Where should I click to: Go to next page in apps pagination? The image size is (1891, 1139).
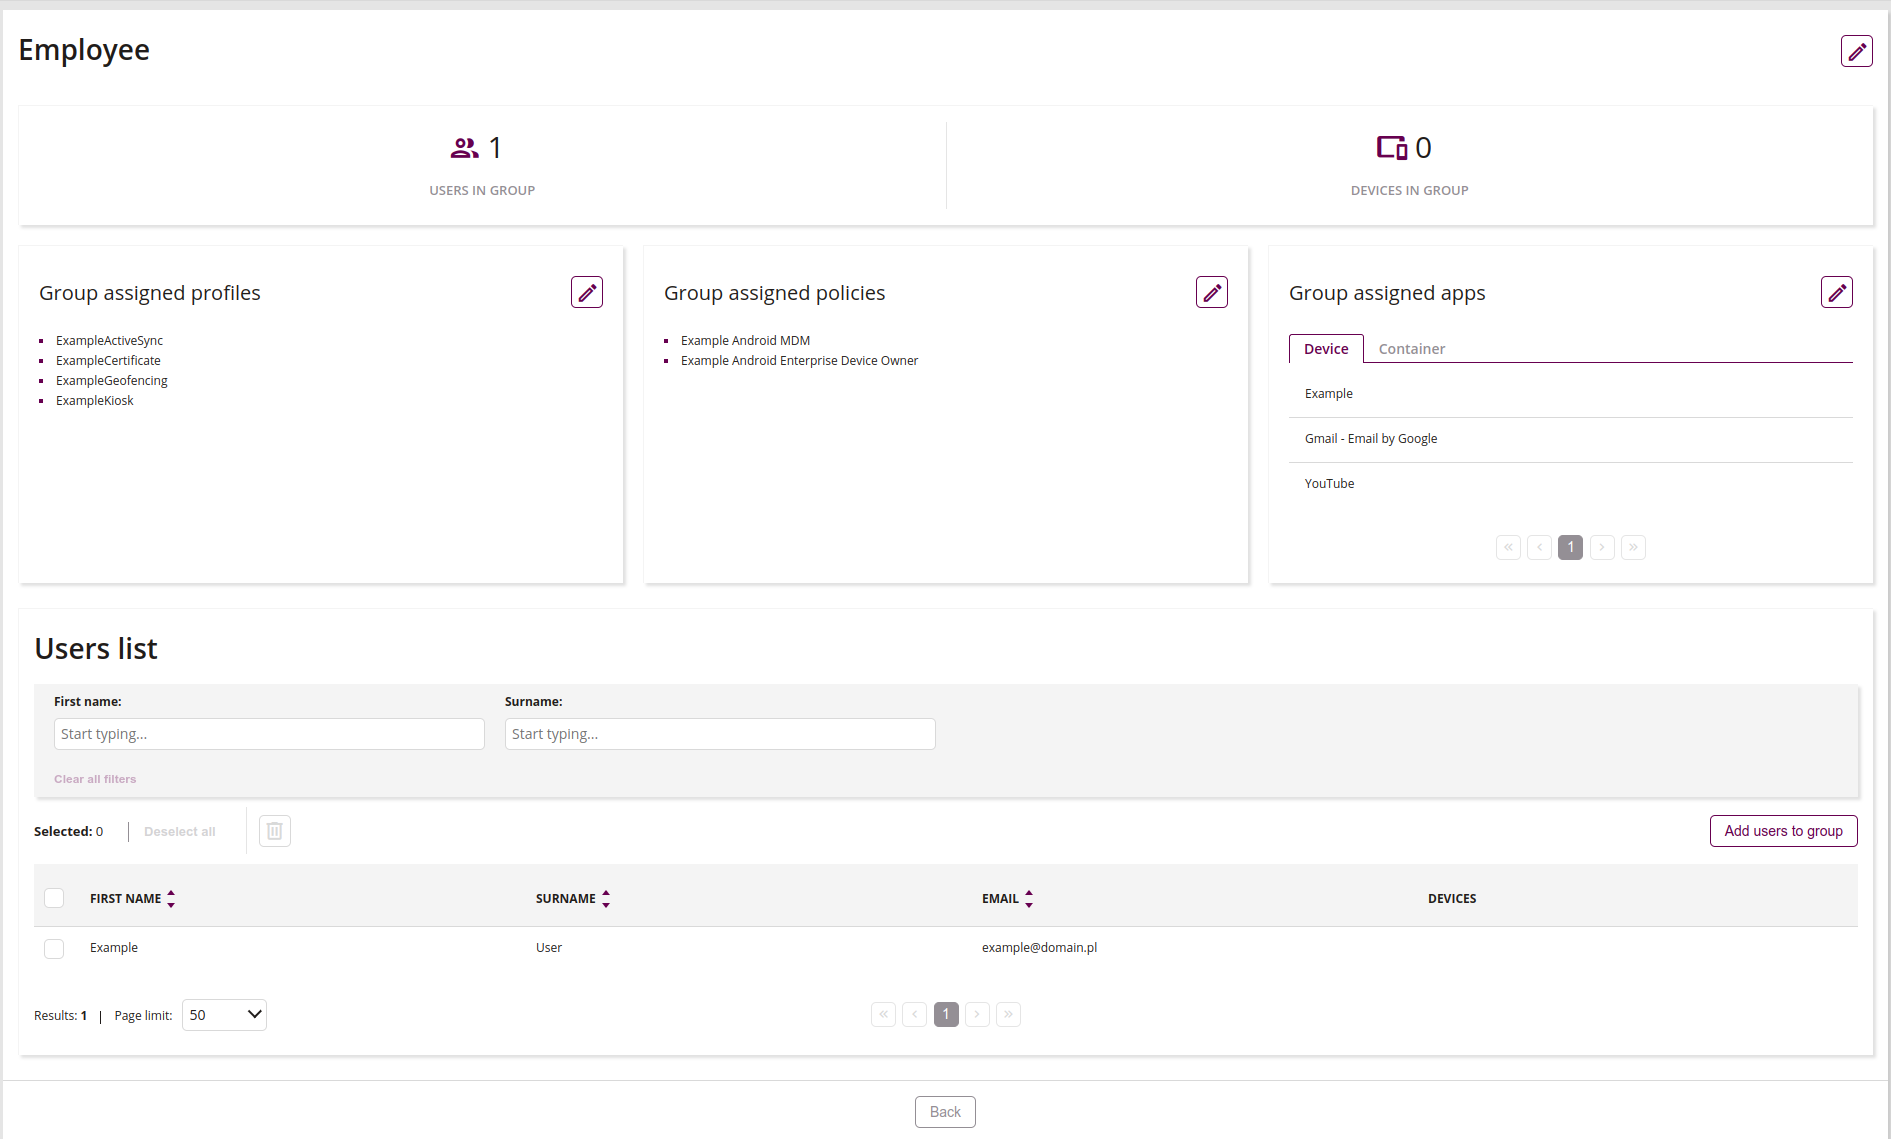tap(1602, 547)
